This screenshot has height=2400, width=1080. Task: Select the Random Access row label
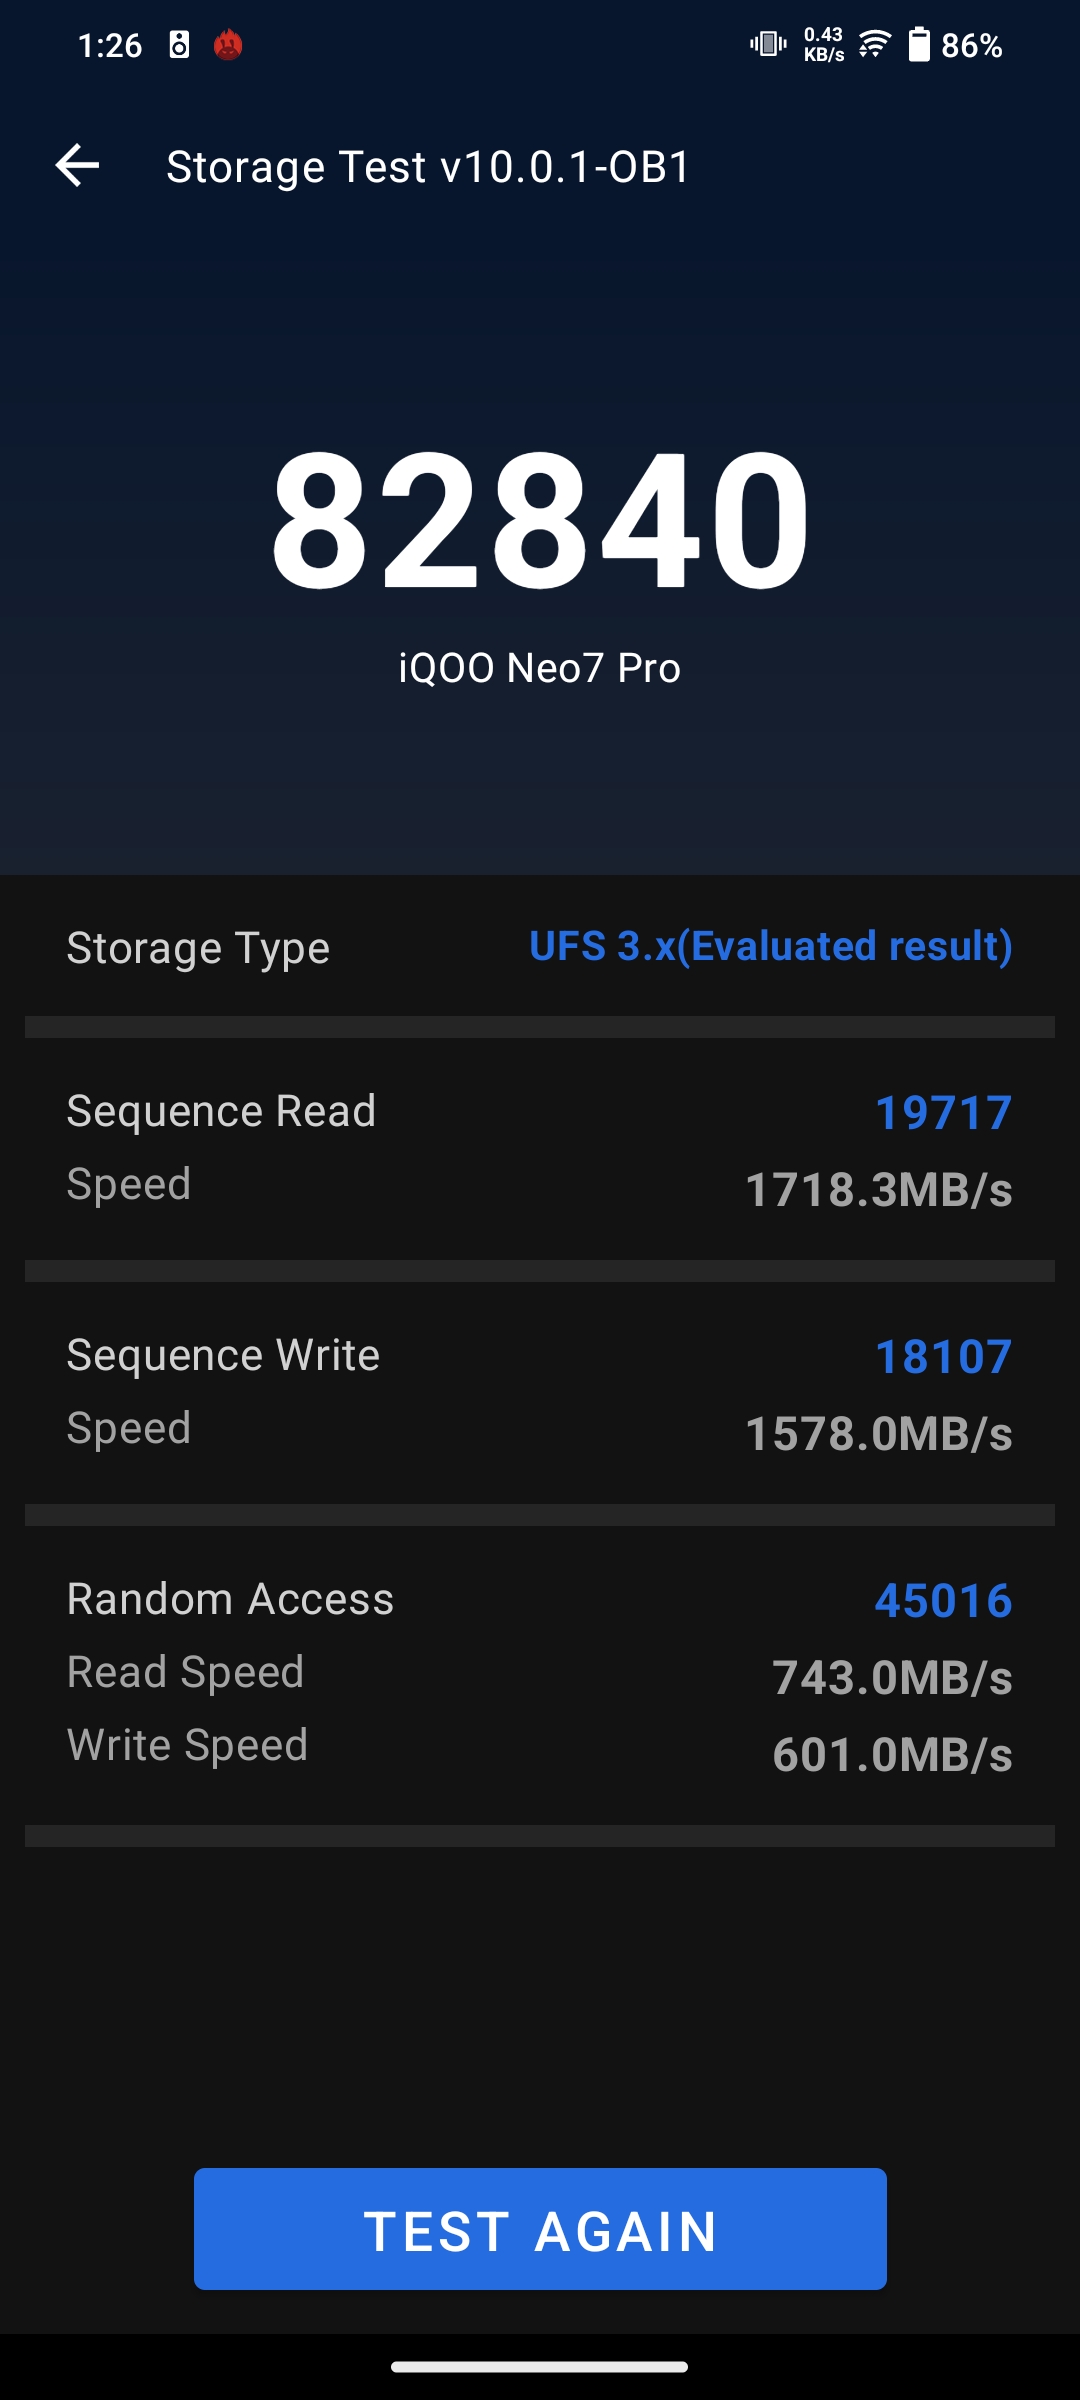[230, 1599]
